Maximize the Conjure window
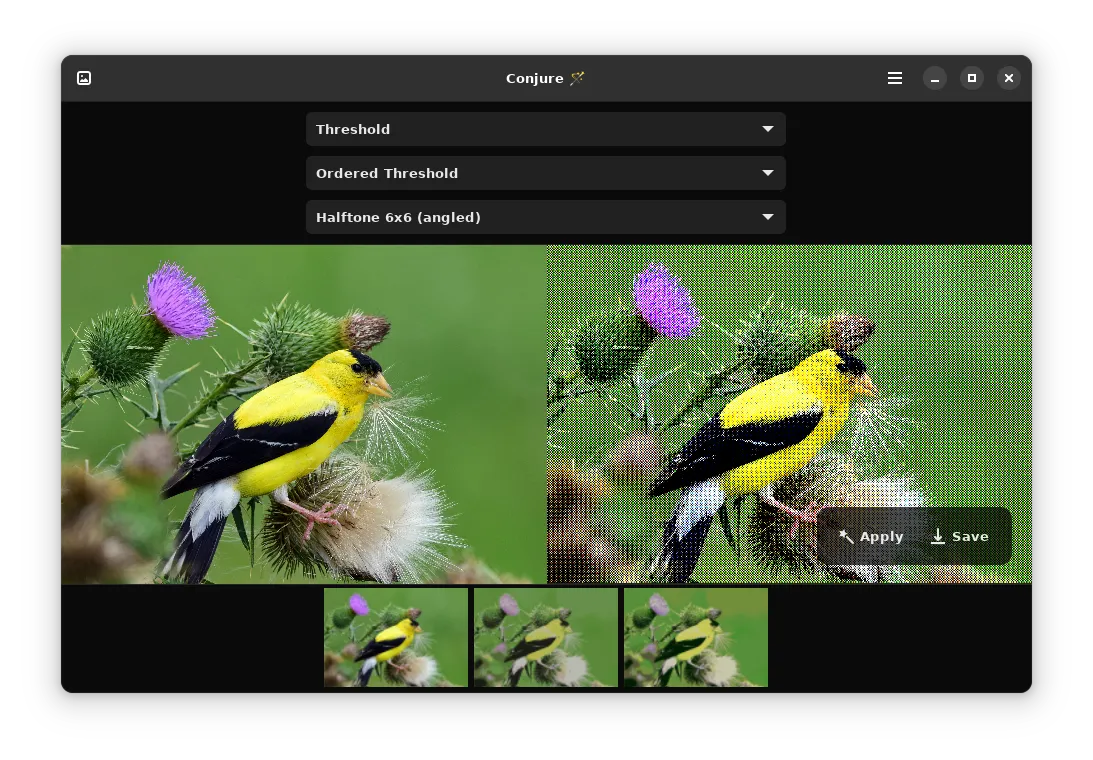Screen dimensions: 1093x760 [972, 78]
